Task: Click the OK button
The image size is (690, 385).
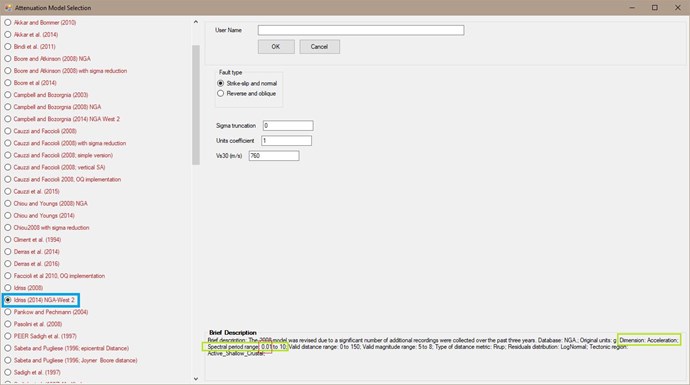Action: (x=276, y=47)
